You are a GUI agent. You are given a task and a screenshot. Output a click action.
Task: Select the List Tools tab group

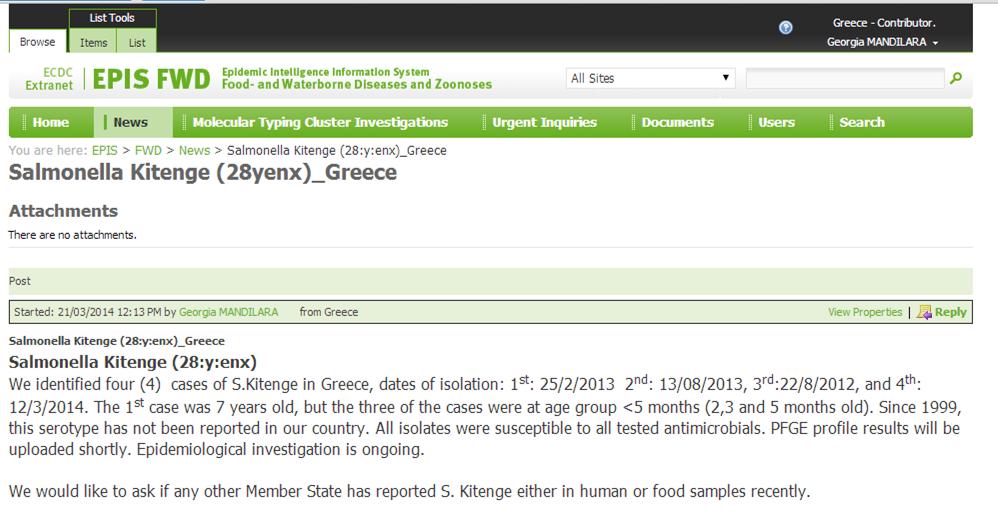(x=112, y=18)
